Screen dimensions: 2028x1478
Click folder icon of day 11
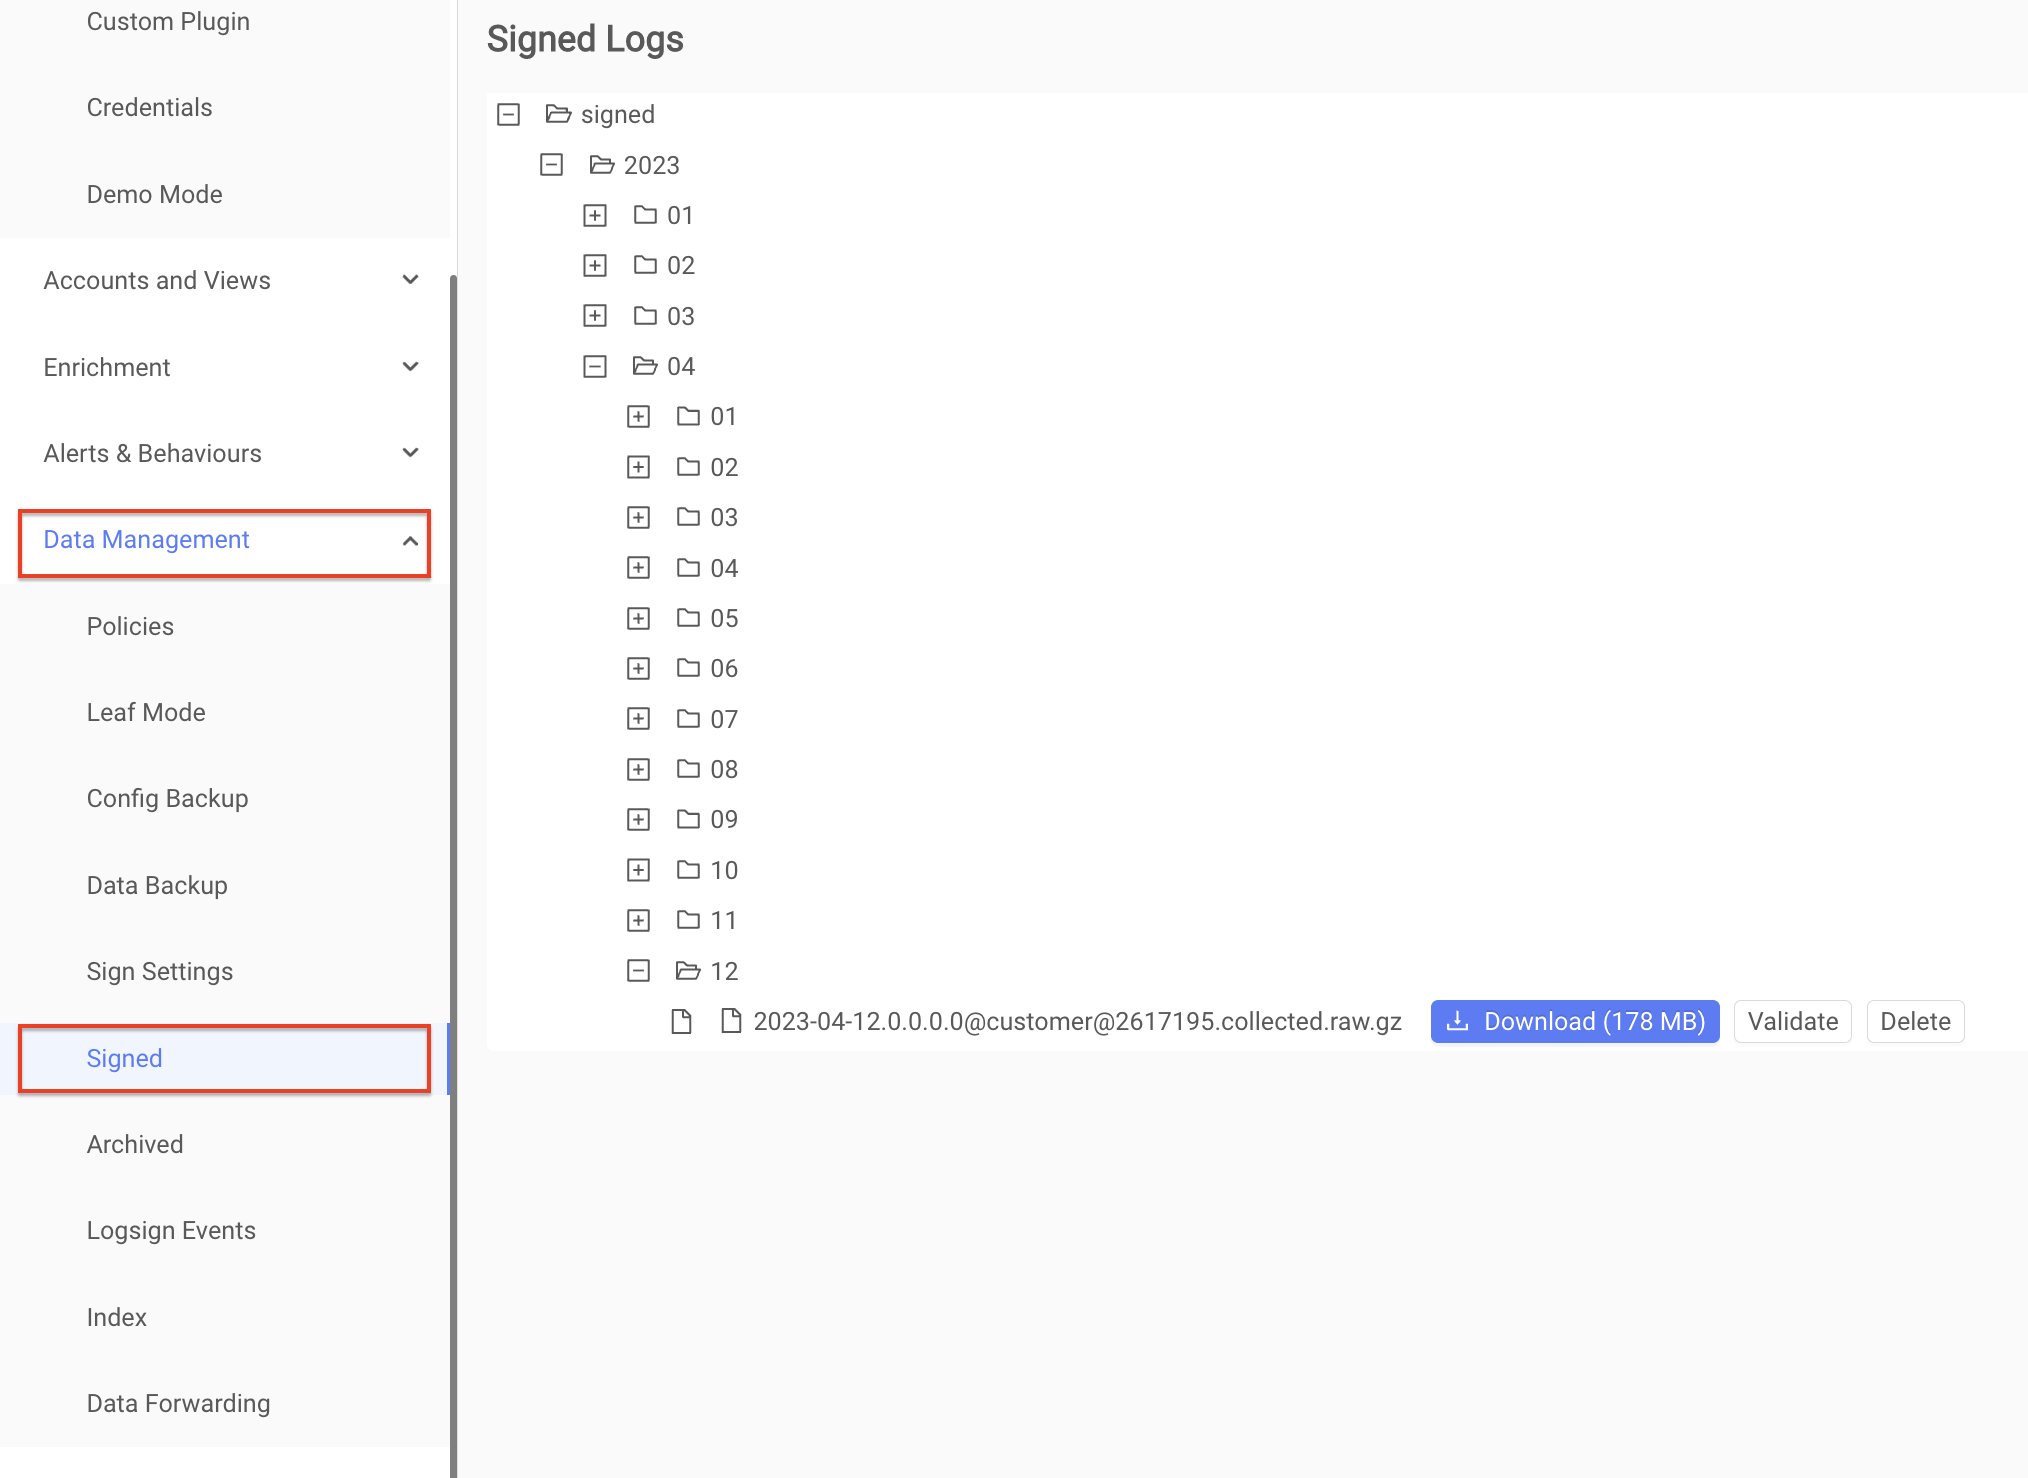[688, 919]
